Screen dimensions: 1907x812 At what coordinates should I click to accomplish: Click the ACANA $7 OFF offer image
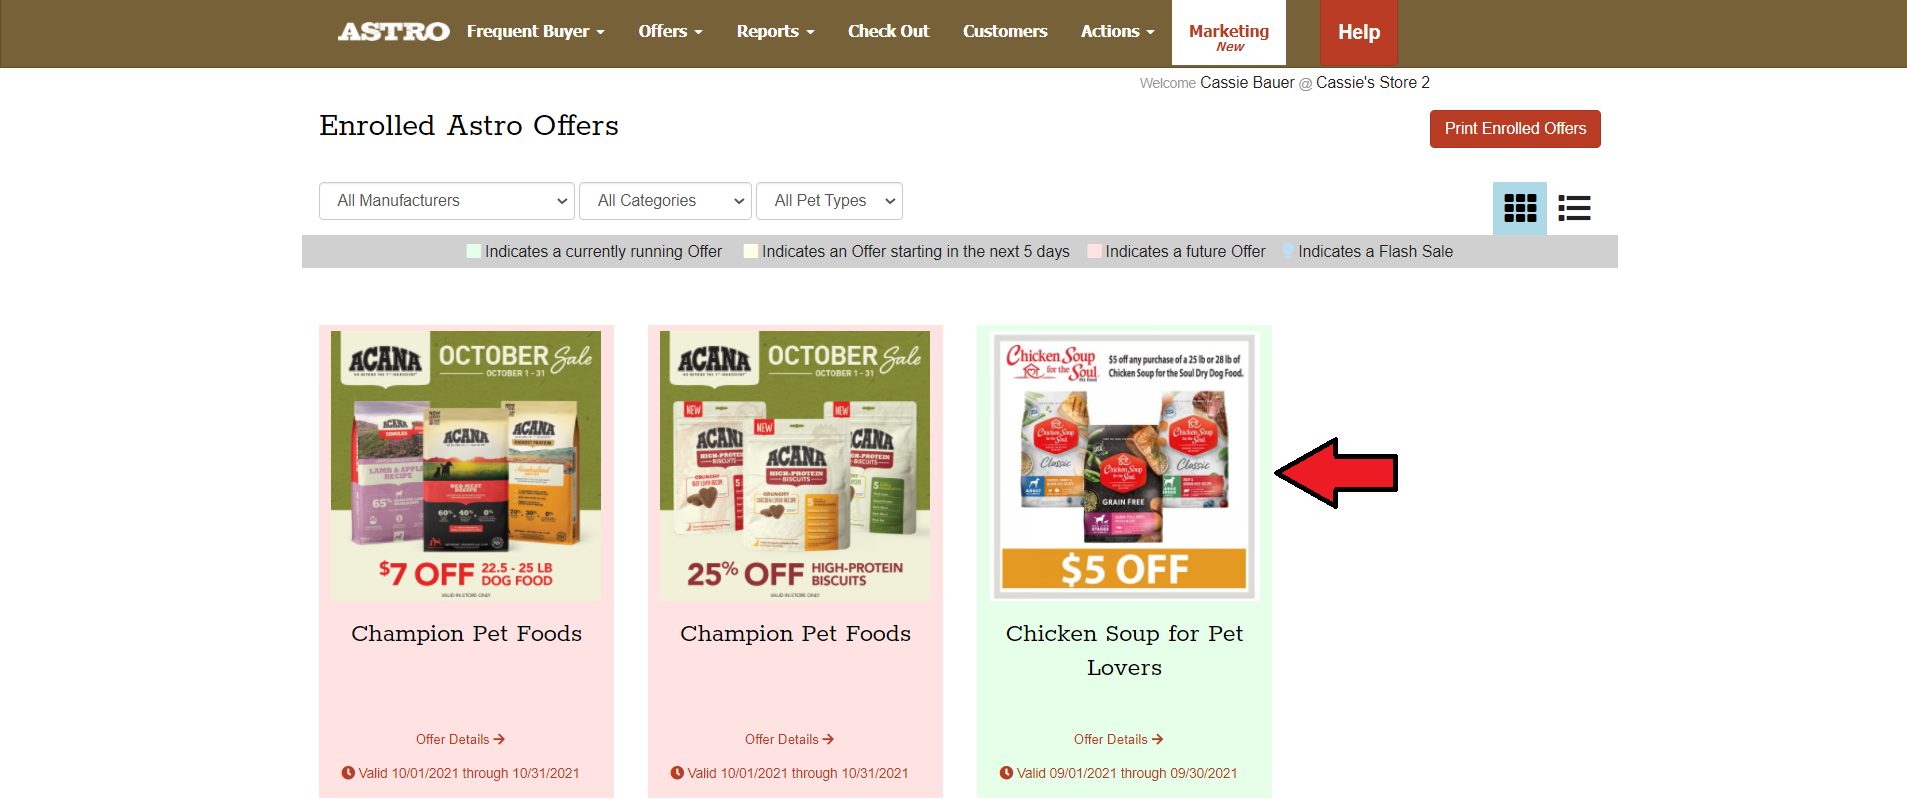pyautogui.click(x=466, y=466)
